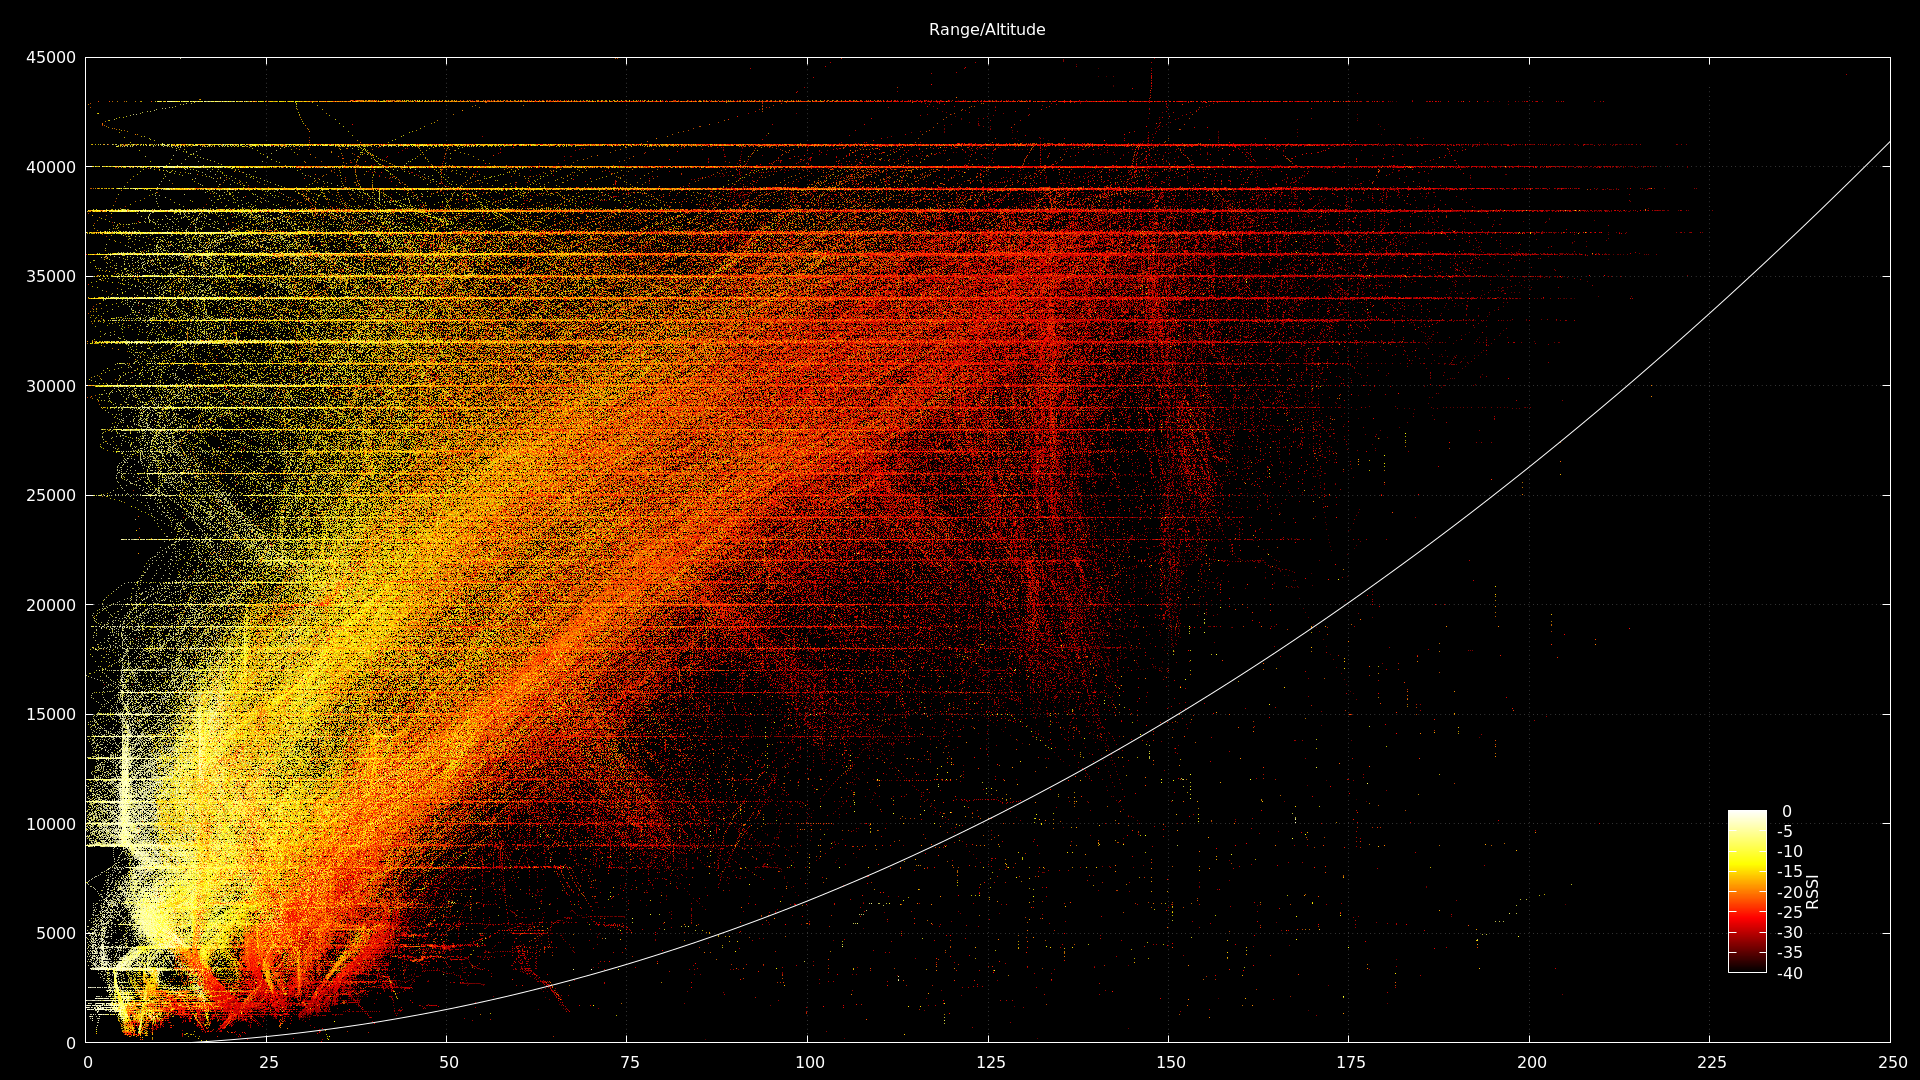Click the 15000 y-axis tick label

[x=51, y=715]
